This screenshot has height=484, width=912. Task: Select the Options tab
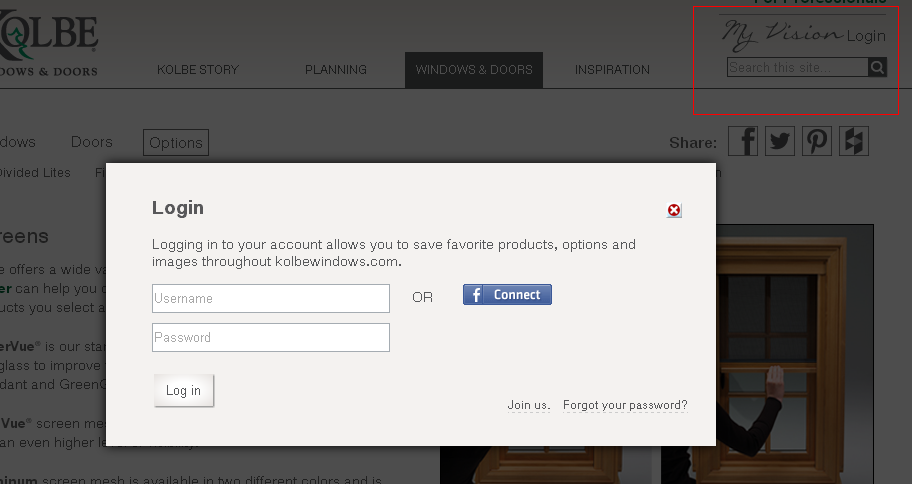pyautogui.click(x=176, y=143)
